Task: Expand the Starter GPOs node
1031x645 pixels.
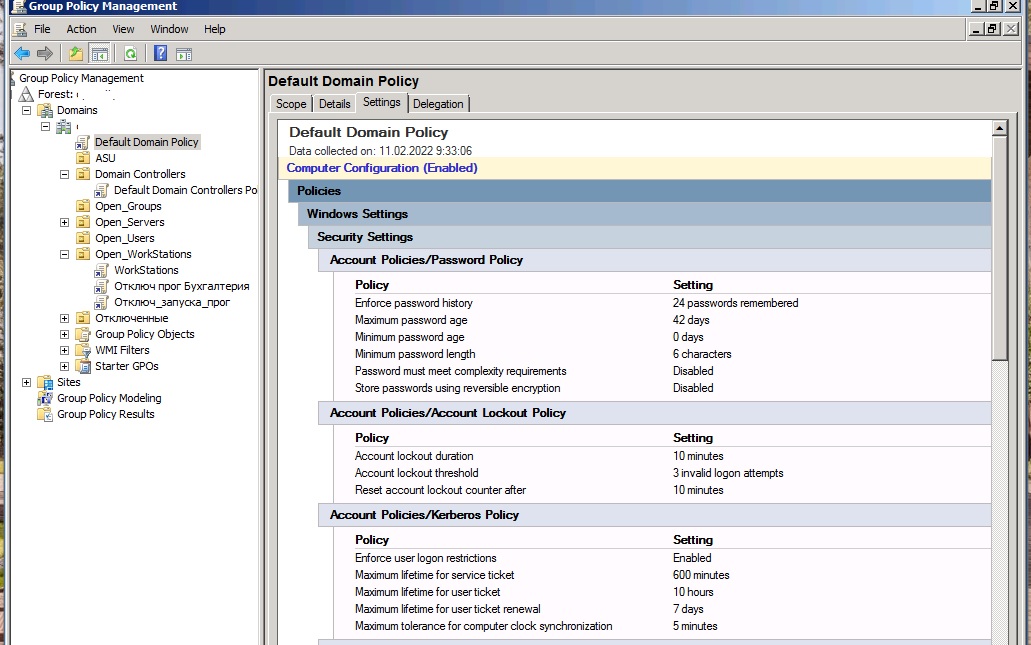Action: [x=64, y=366]
